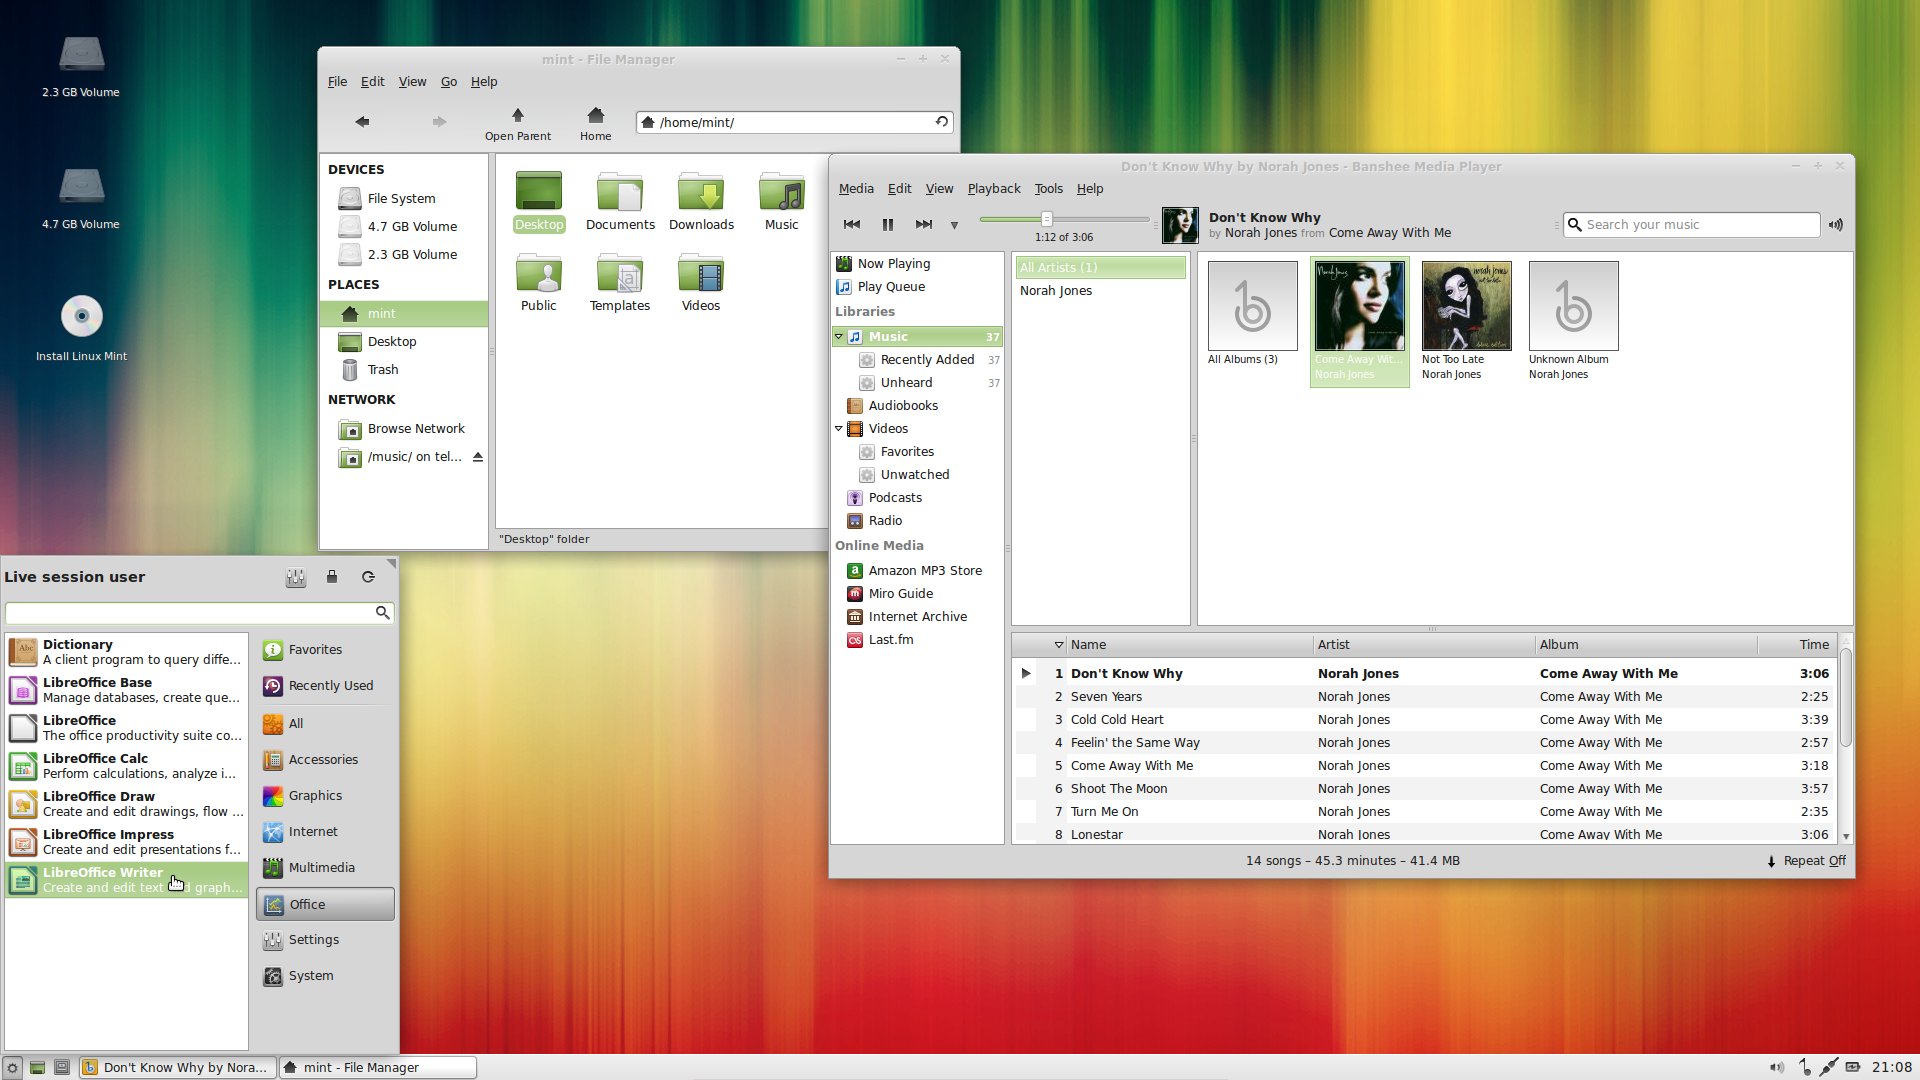This screenshot has height=1080, width=1920.
Task: Select the track Seven Years
Action: (x=1106, y=697)
